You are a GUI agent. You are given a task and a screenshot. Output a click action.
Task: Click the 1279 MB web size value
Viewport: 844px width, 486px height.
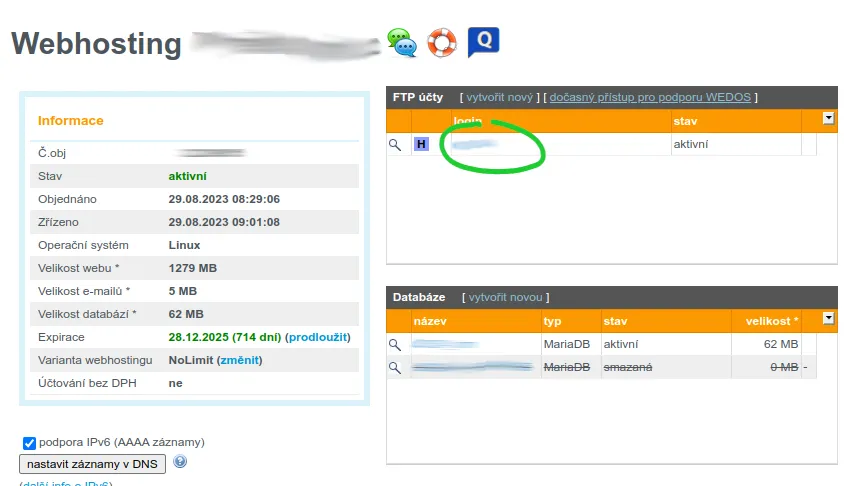pos(193,269)
